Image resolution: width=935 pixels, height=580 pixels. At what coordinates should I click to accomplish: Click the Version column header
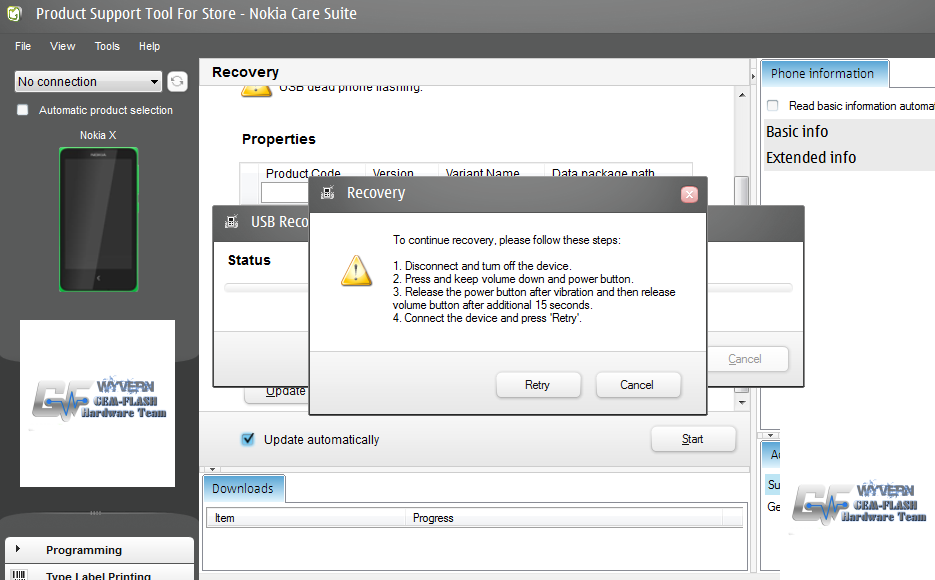[x=401, y=173]
